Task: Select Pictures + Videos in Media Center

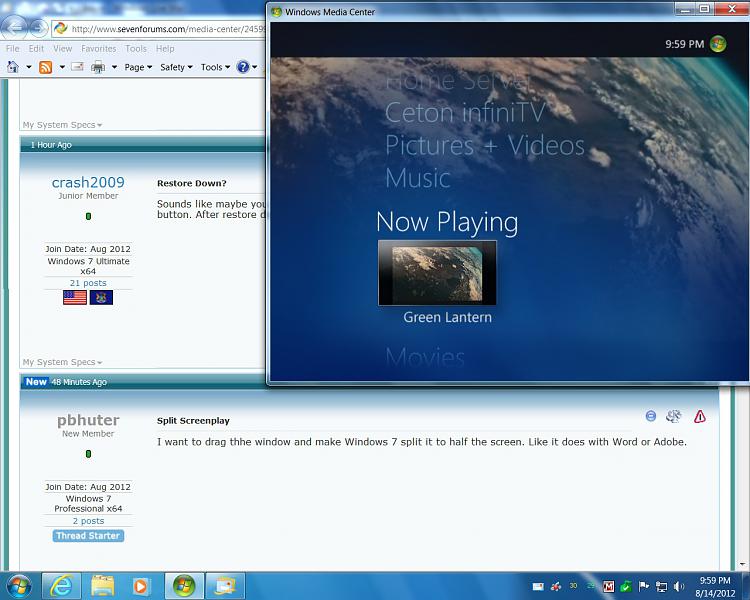Action: (x=485, y=145)
